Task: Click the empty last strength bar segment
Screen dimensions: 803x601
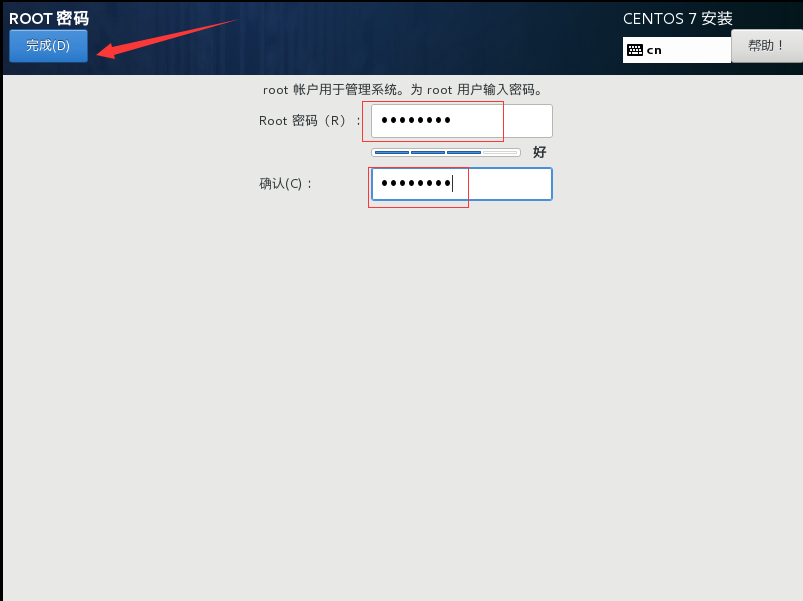Action: pyautogui.click(x=500, y=153)
